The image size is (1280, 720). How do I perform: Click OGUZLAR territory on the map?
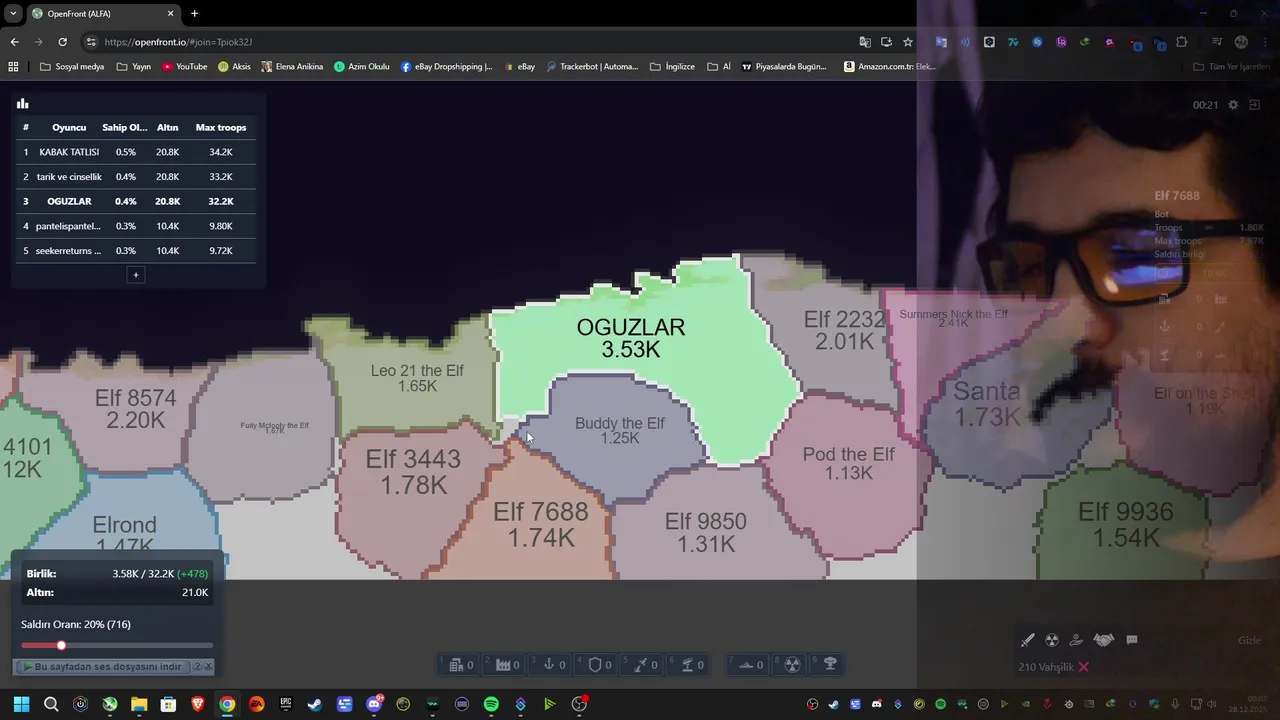pos(631,337)
